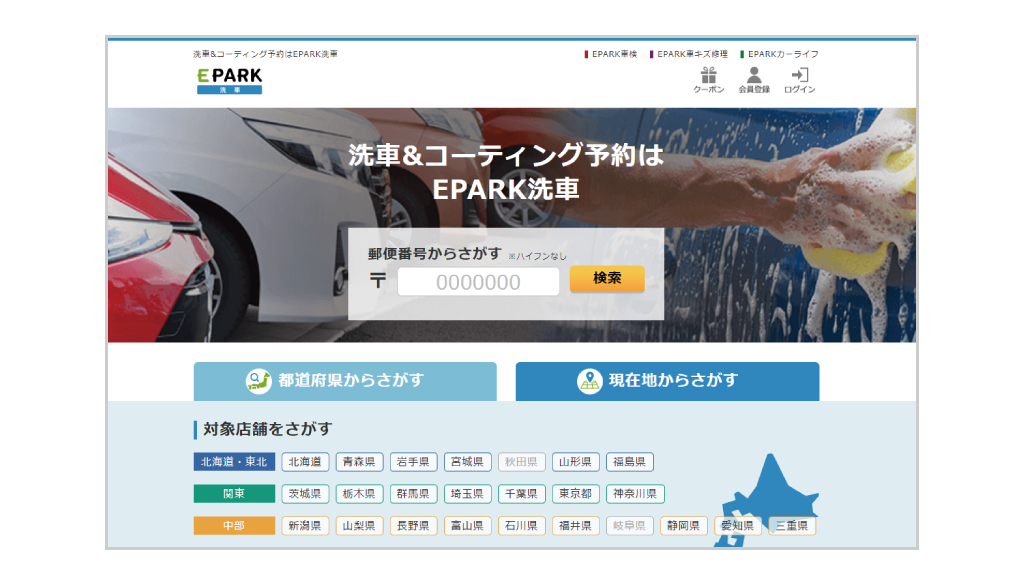Select the ログイン login icon
The height and width of the screenshot is (585, 1024).
(x=799, y=78)
